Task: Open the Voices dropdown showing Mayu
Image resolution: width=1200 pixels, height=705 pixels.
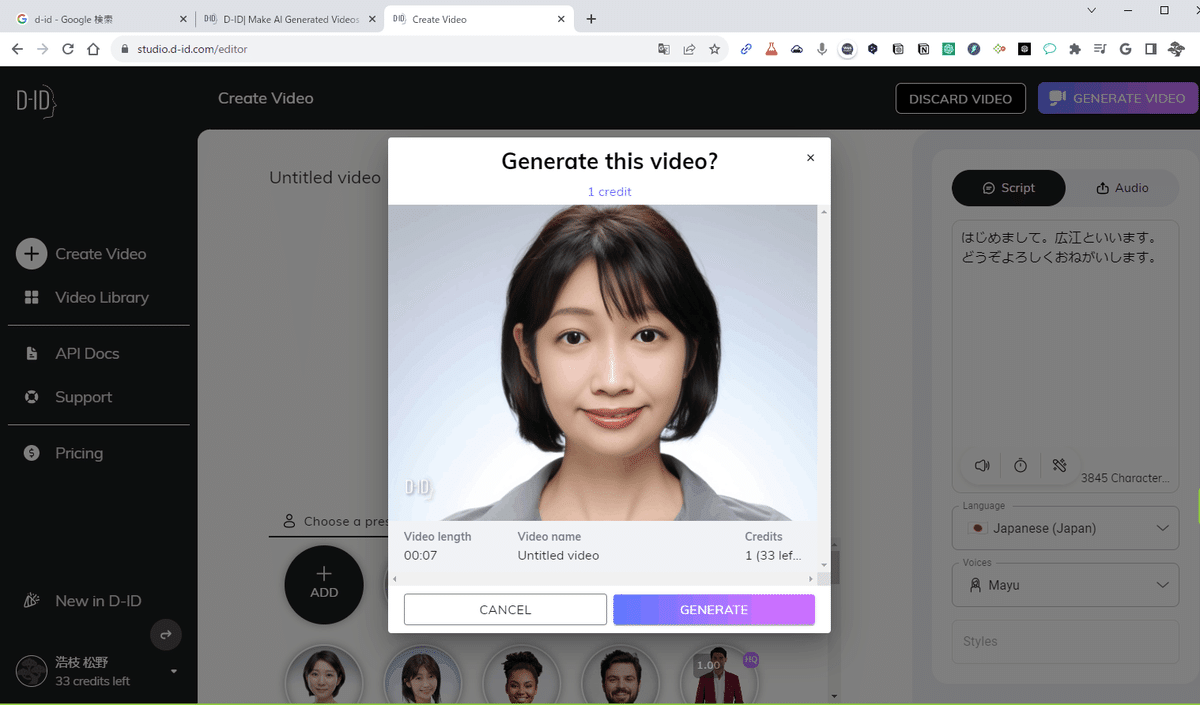Action: (x=1065, y=585)
